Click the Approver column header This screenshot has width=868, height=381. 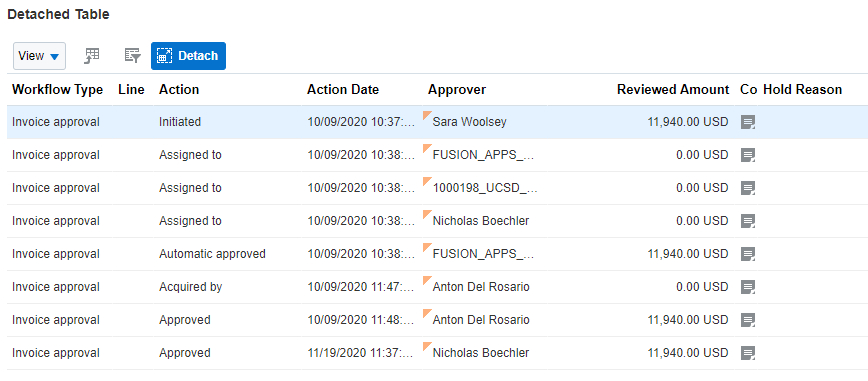click(x=457, y=90)
